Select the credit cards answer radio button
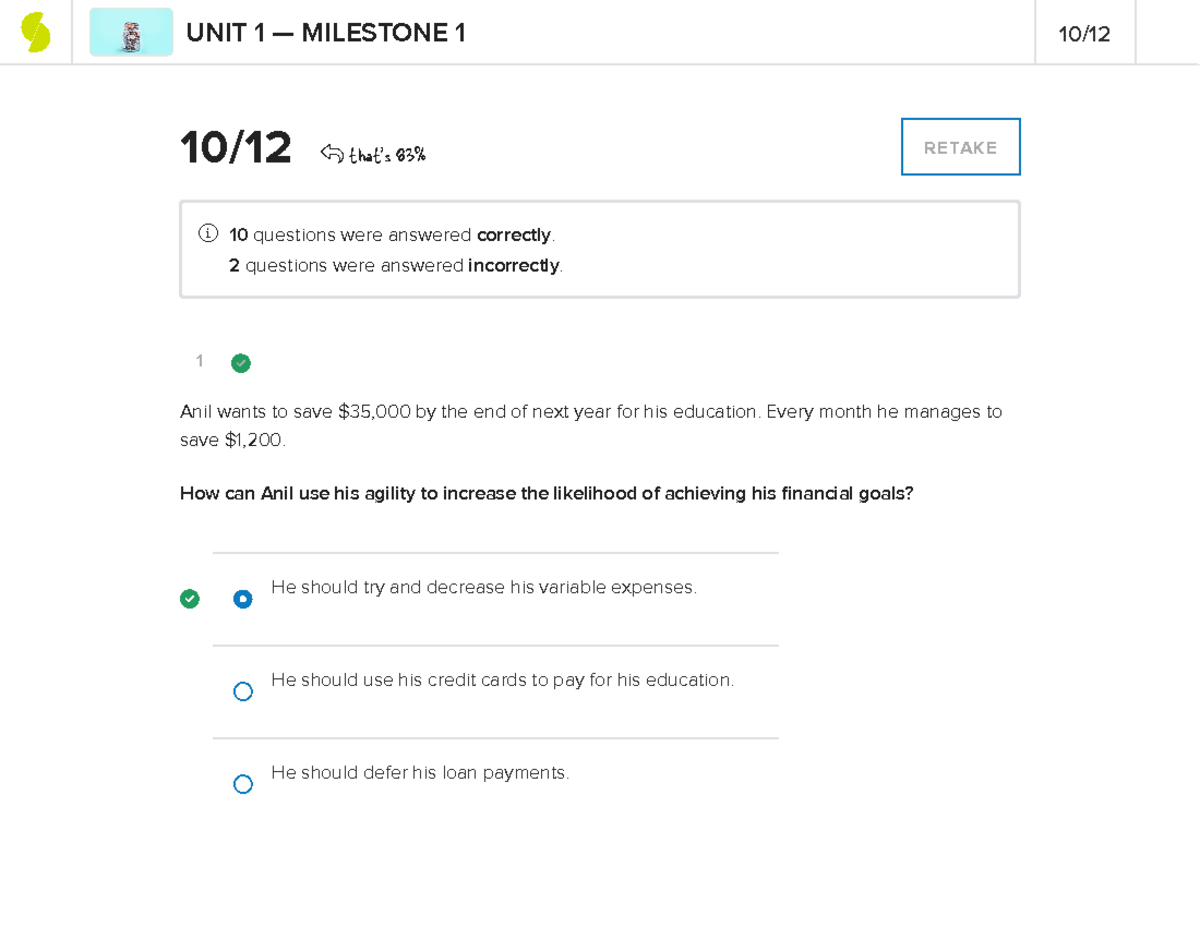Viewport: 1200px width, 927px height. 243,691
